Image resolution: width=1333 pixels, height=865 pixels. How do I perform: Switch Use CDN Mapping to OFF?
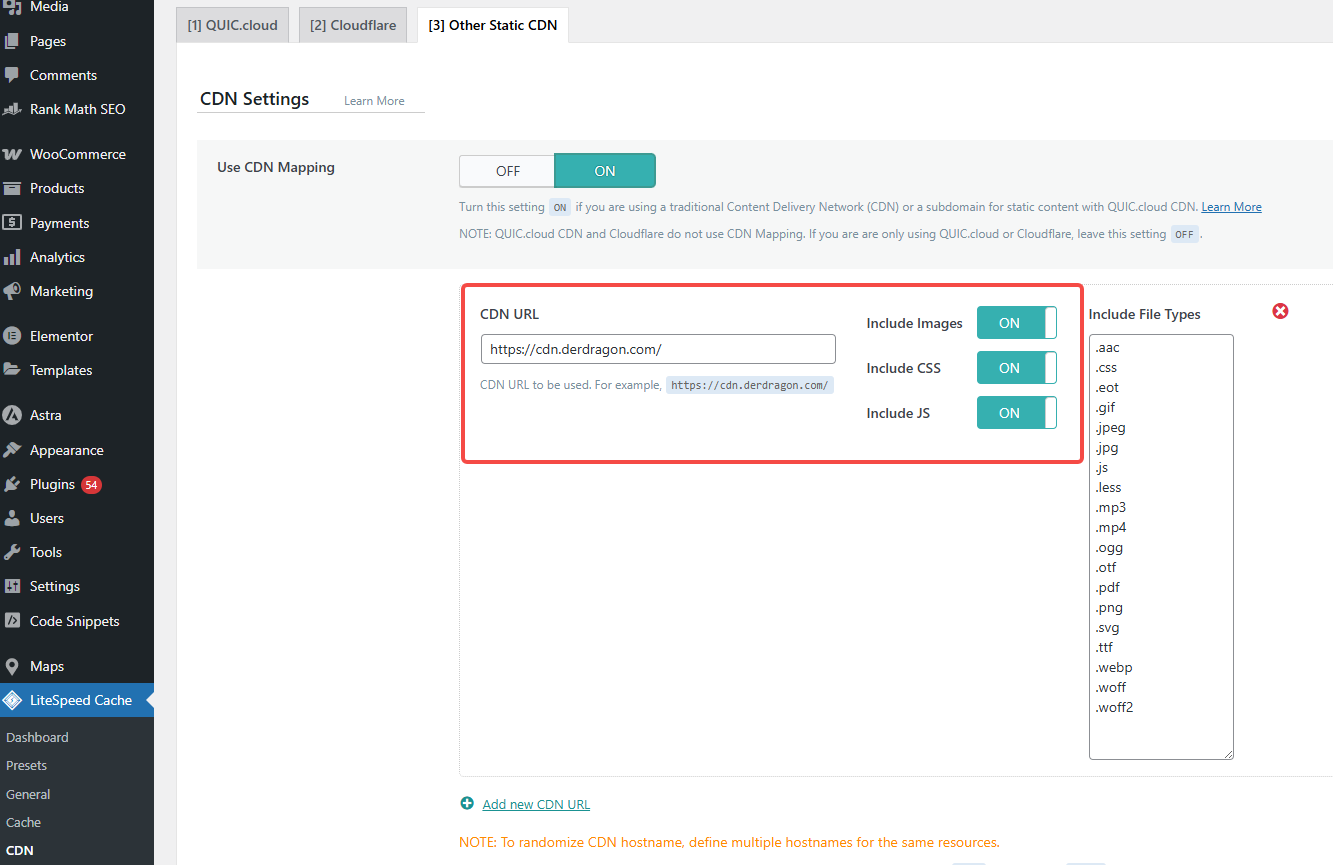[507, 170]
